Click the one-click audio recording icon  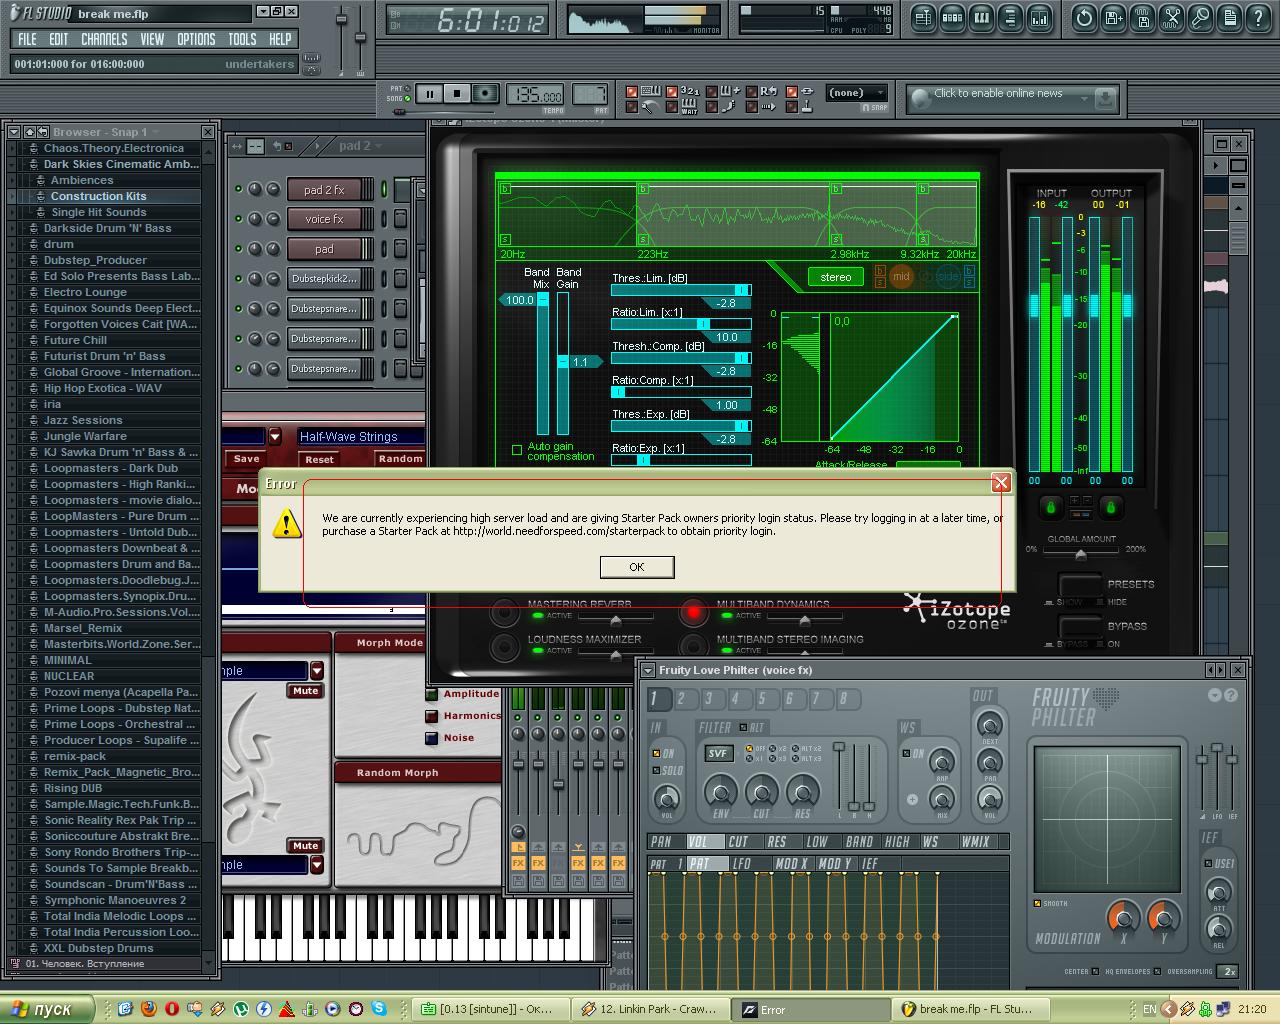click(1200, 18)
